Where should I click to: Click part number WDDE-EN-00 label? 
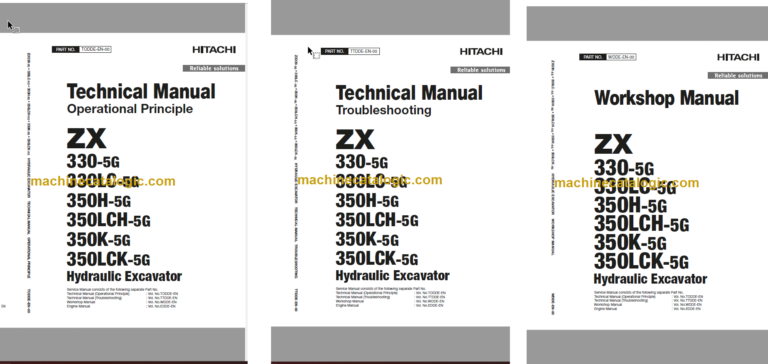(x=607, y=57)
